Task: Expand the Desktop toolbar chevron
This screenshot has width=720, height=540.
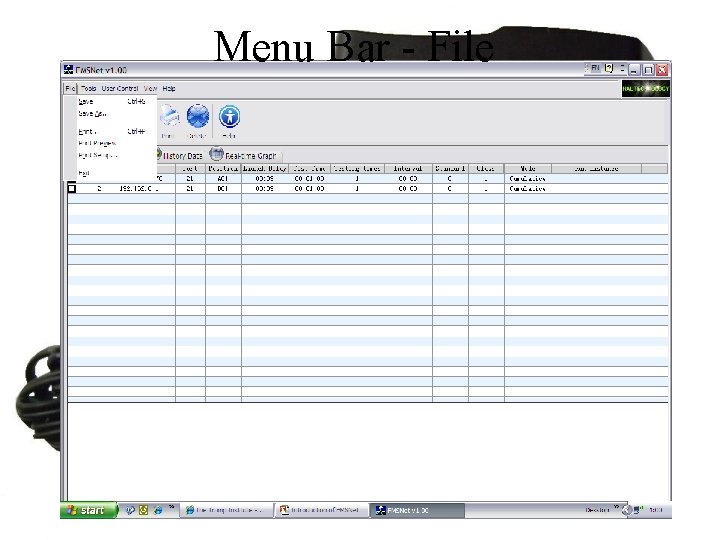Action: (x=616, y=507)
